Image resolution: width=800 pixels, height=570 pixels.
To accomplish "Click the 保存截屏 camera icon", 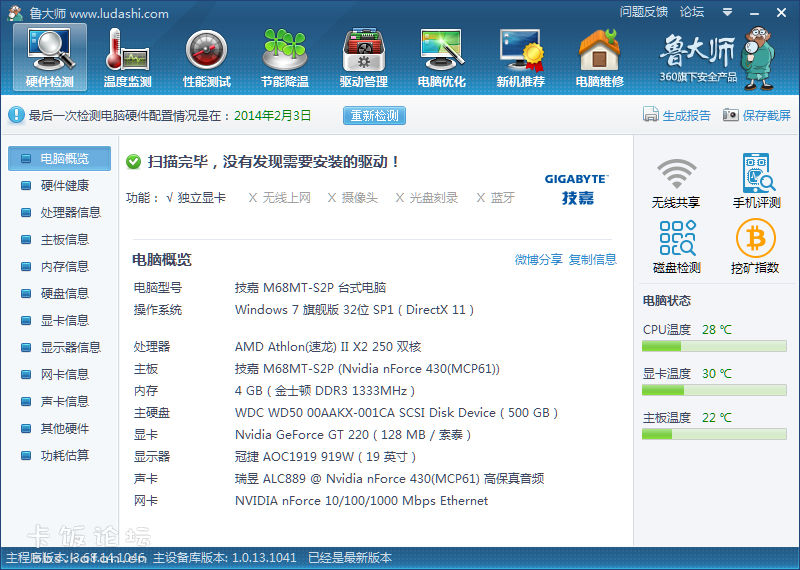I will (731, 115).
